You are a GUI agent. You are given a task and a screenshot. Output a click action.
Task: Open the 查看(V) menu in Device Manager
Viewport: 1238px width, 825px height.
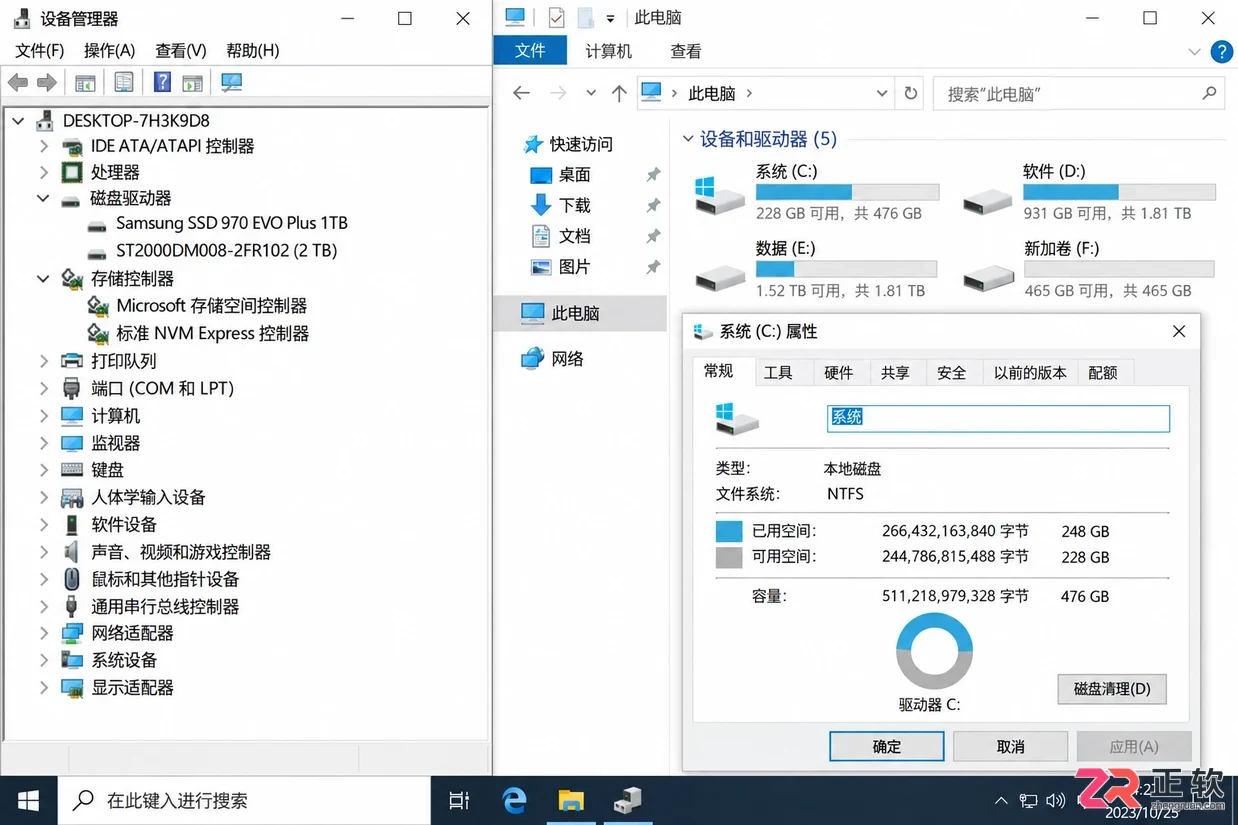[x=181, y=50]
